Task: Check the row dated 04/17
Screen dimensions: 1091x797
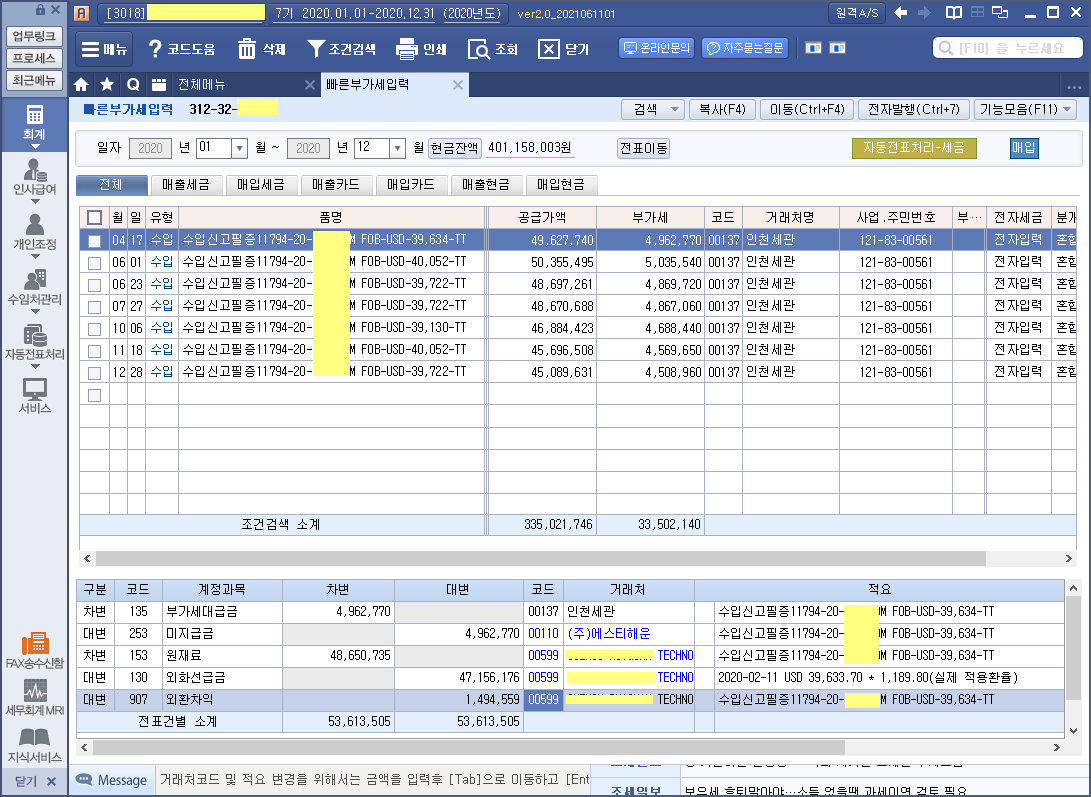Action: (x=94, y=241)
